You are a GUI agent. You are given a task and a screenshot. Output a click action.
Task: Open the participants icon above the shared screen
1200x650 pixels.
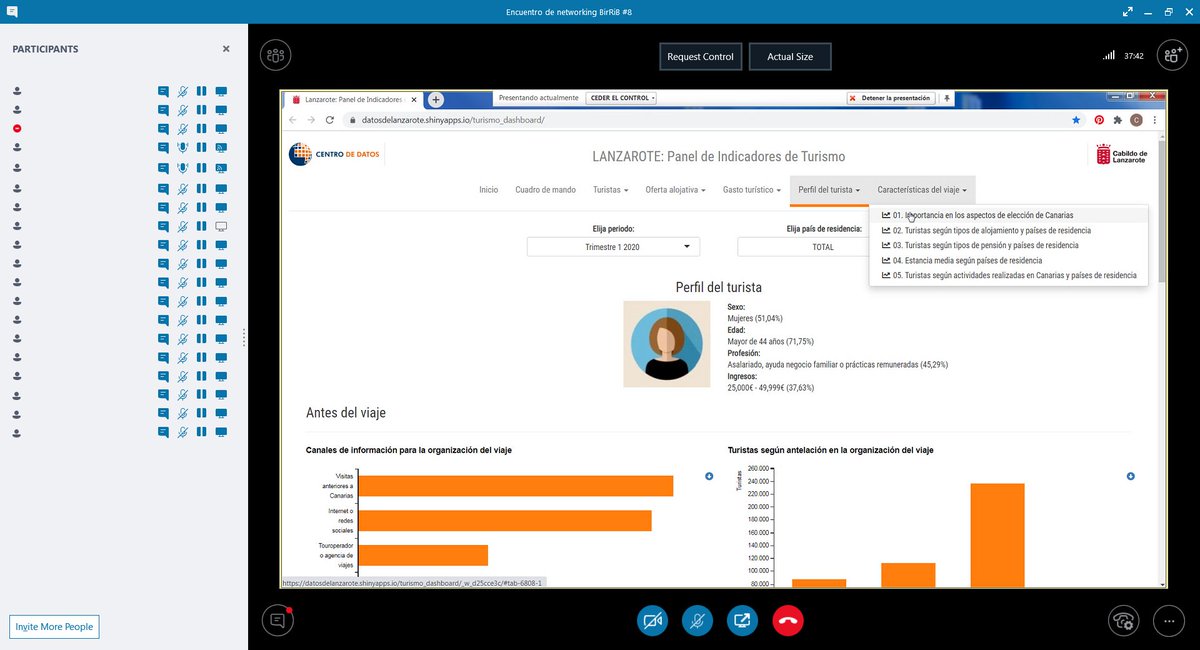[275, 56]
